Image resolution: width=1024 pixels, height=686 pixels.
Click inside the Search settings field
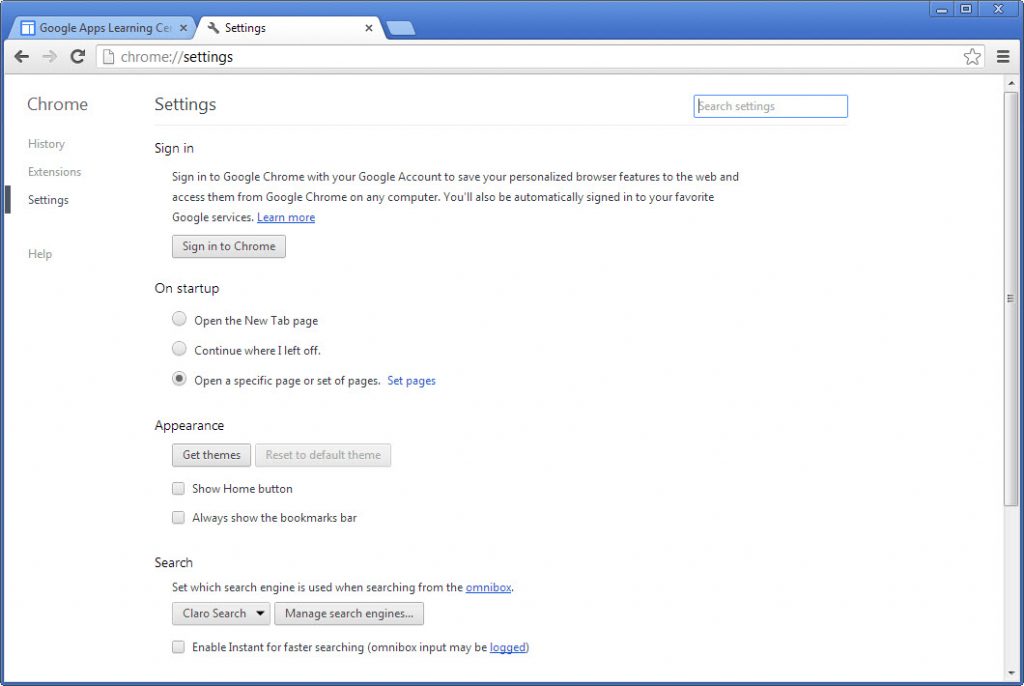tap(770, 106)
